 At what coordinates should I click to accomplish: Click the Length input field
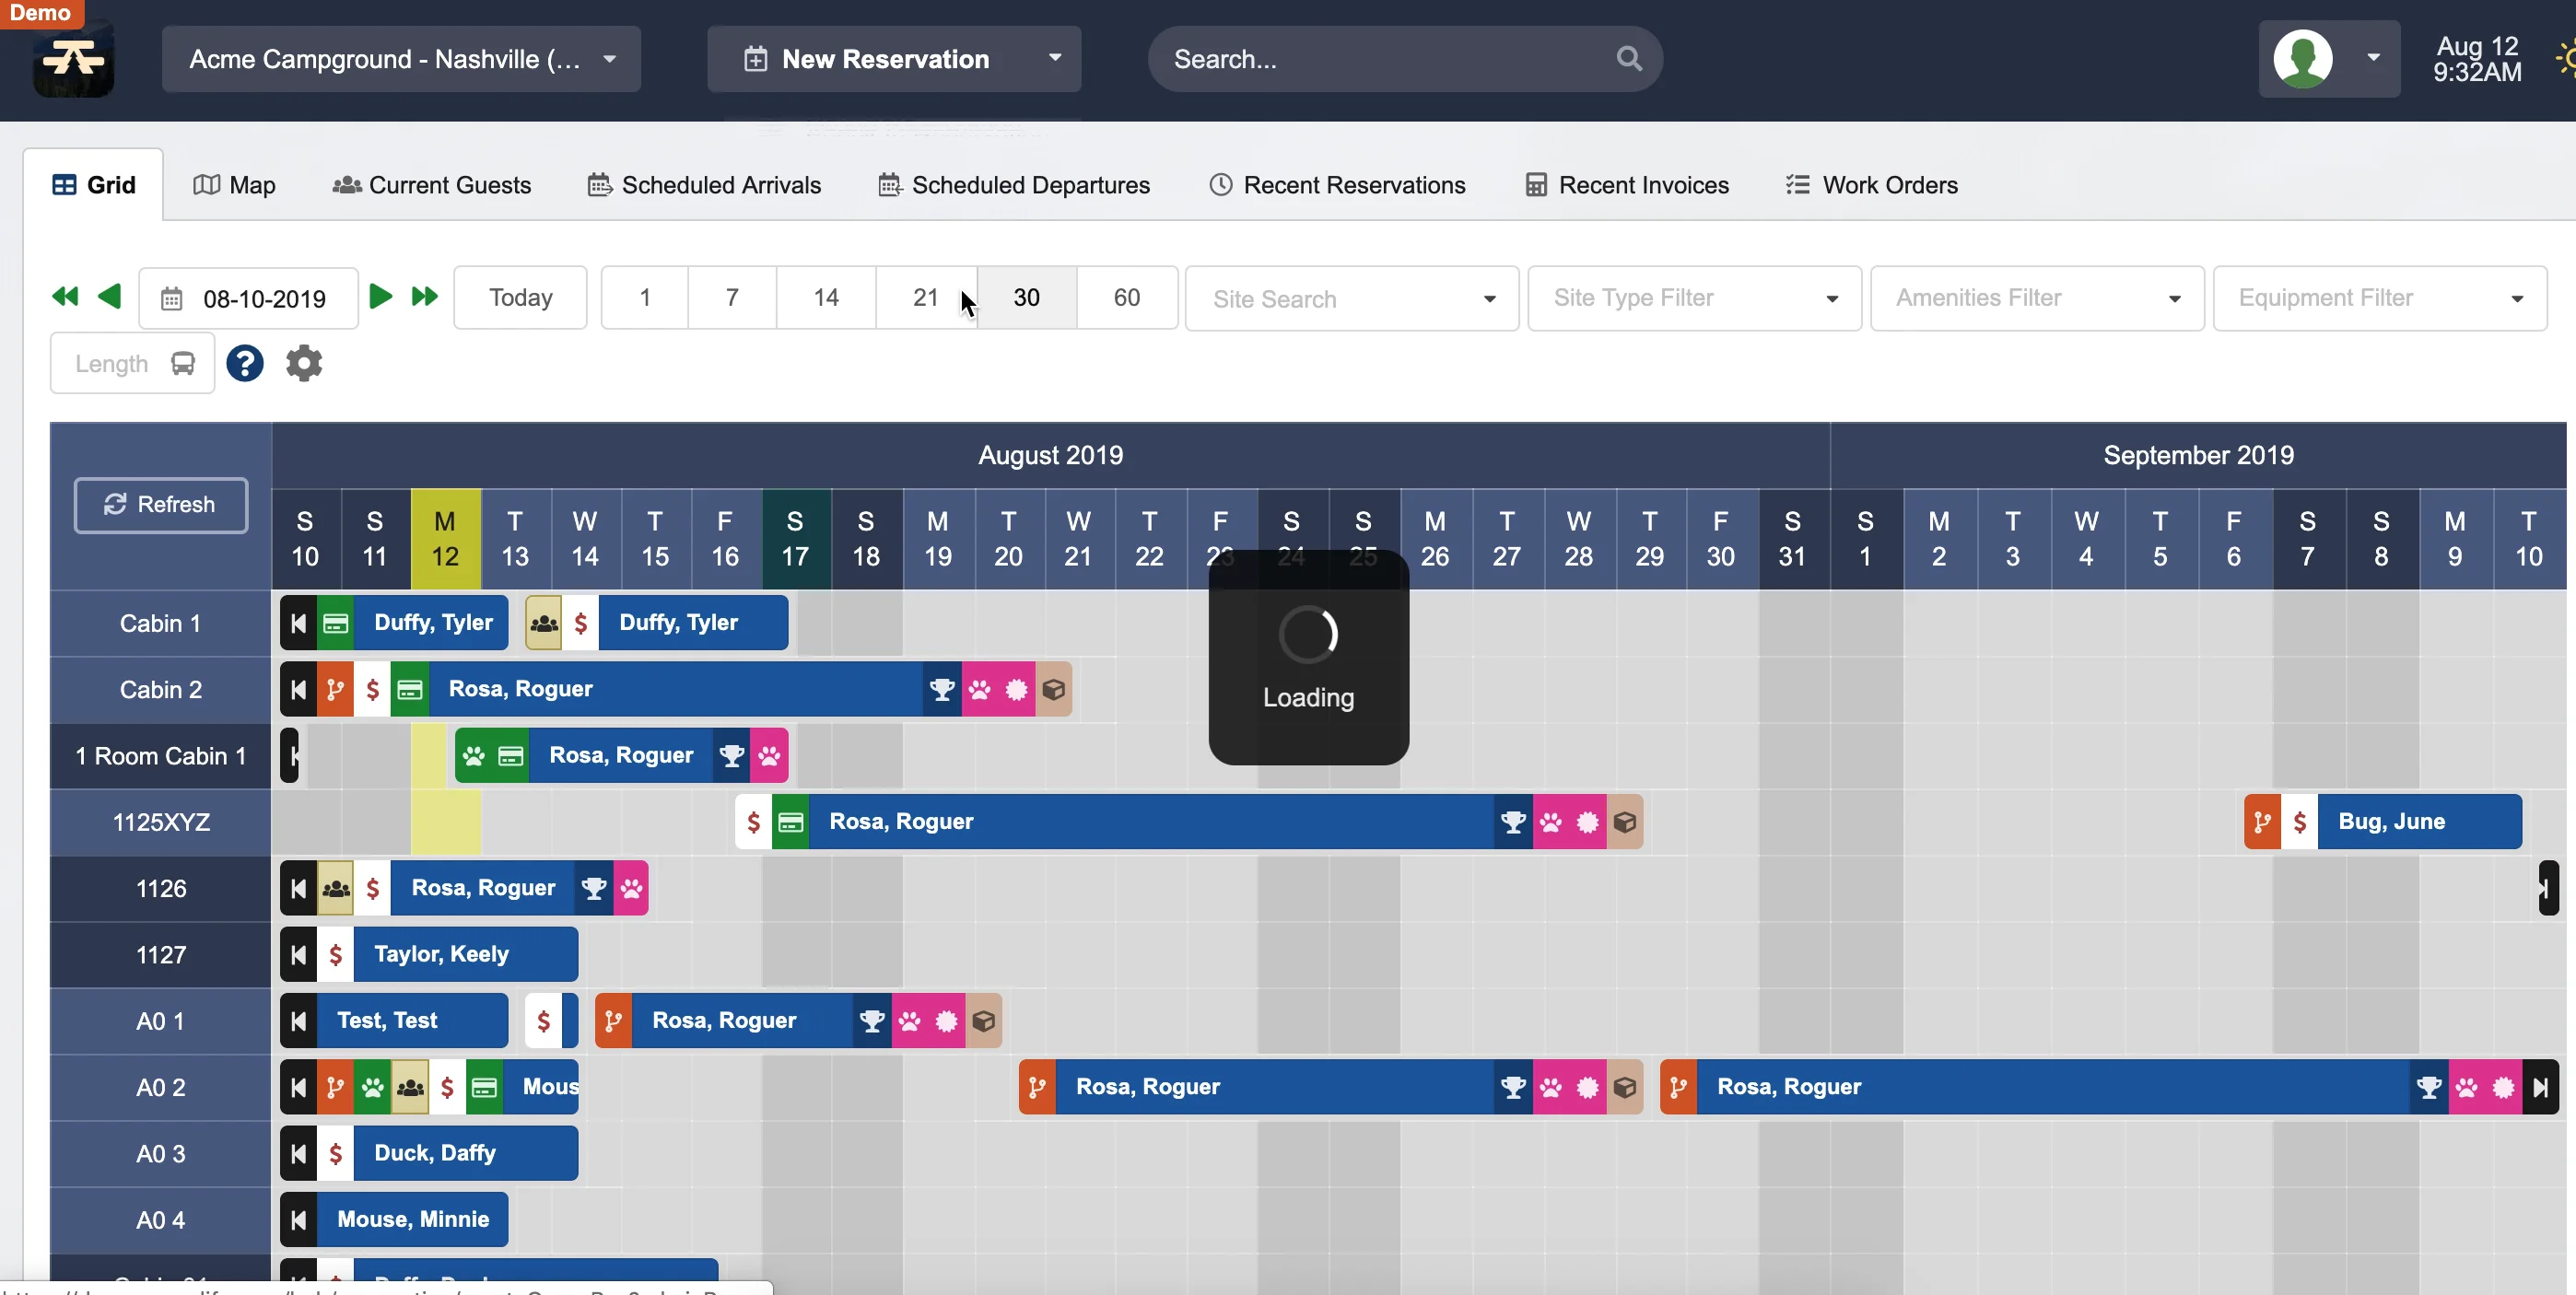[132, 363]
